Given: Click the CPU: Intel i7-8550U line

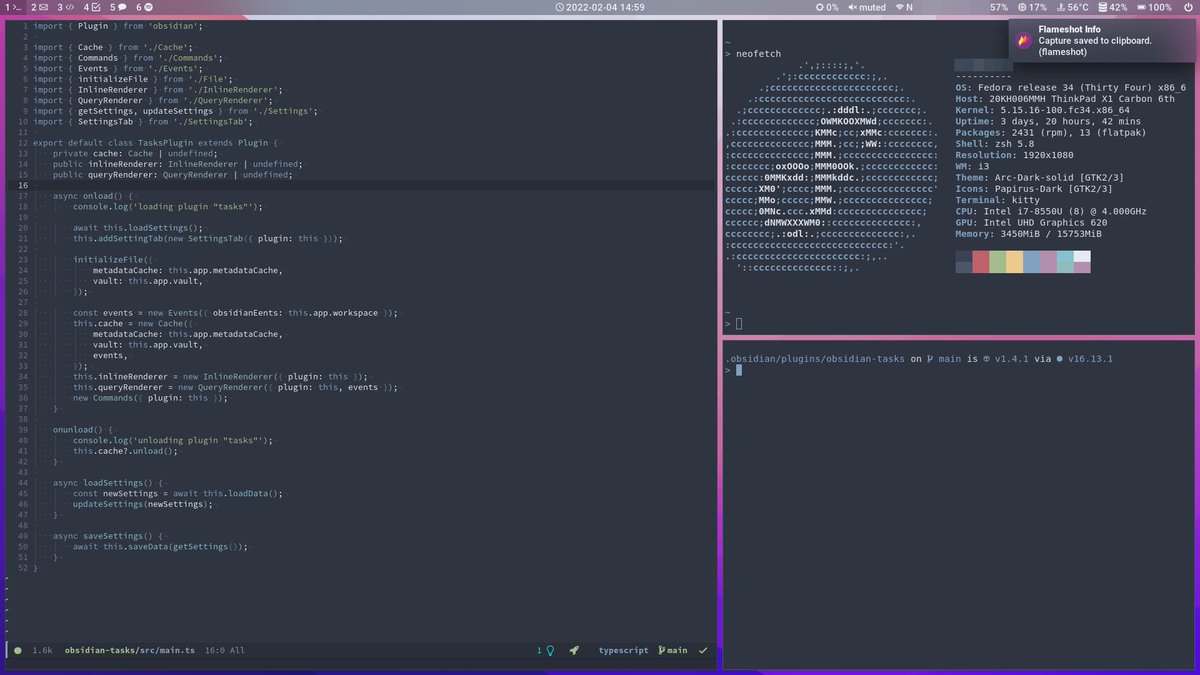Looking at the screenshot, I should (1051, 211).
